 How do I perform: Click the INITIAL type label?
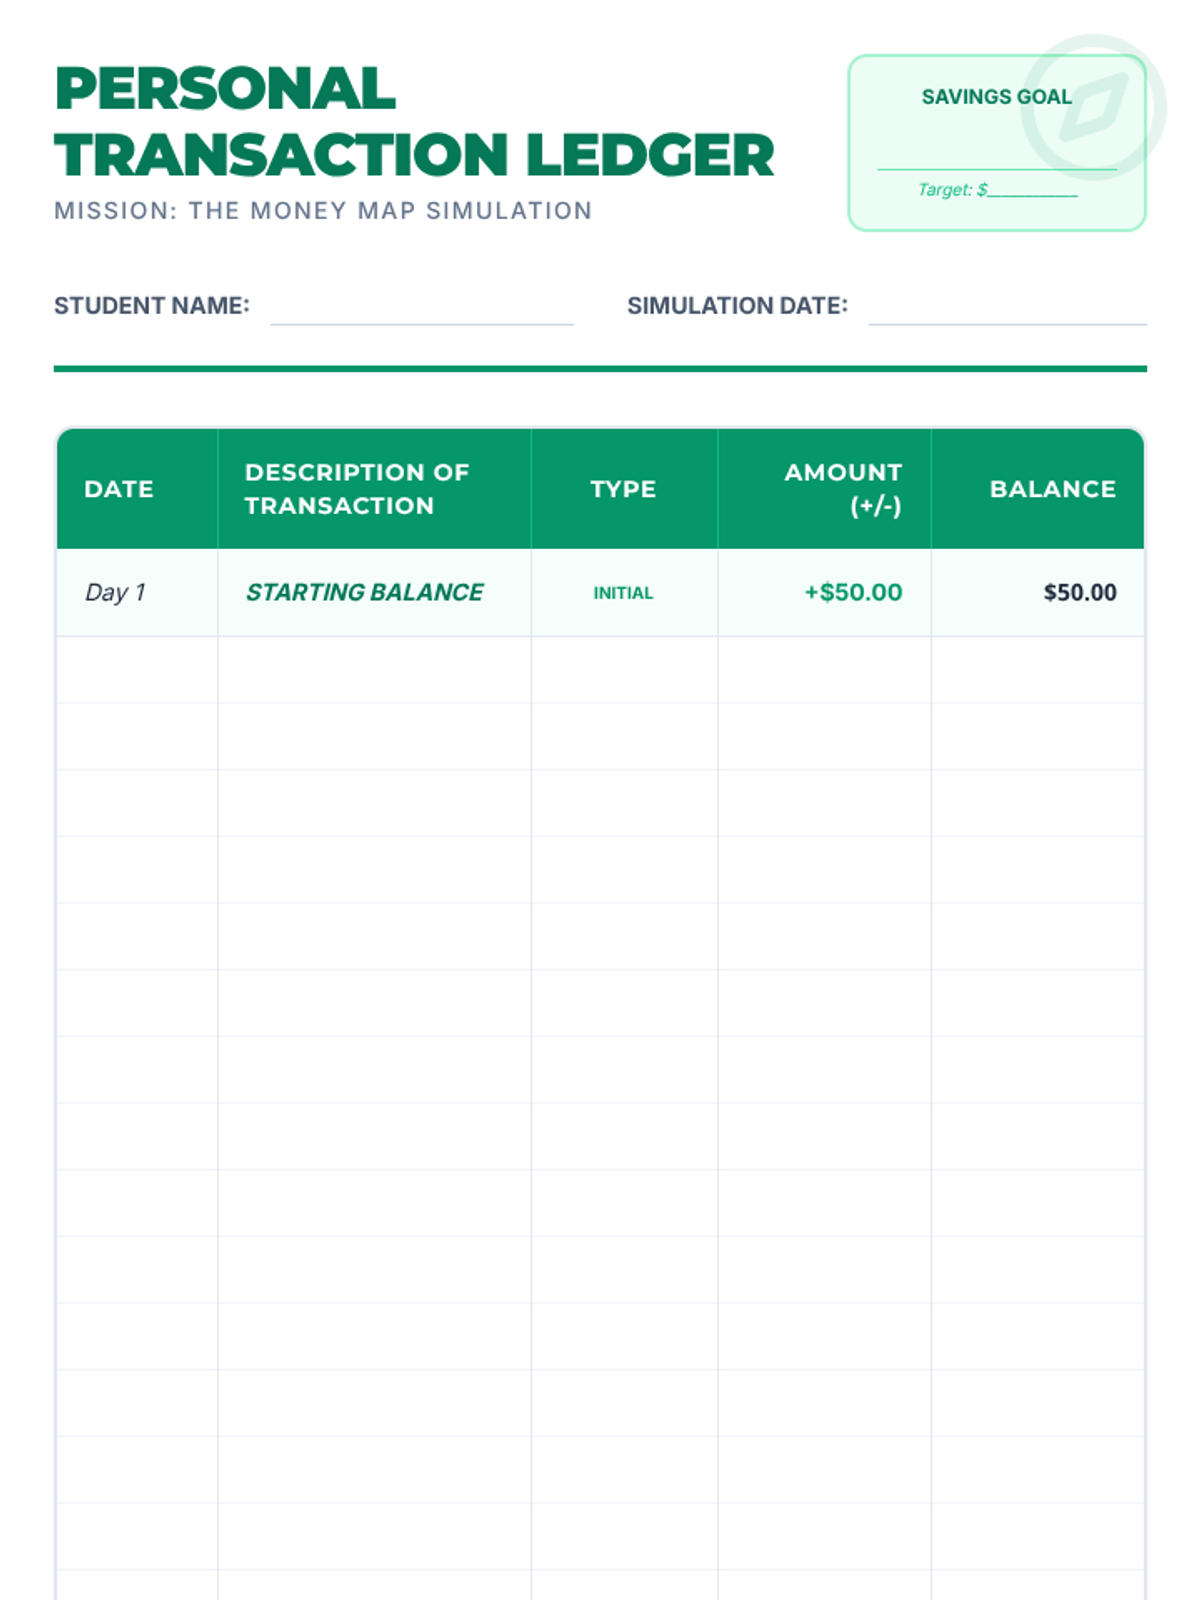(623, 593)
